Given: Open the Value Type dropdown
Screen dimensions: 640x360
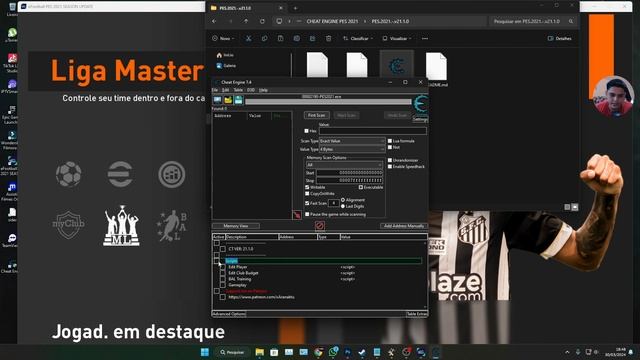Looking at the screenshot, I should [352, 149].
